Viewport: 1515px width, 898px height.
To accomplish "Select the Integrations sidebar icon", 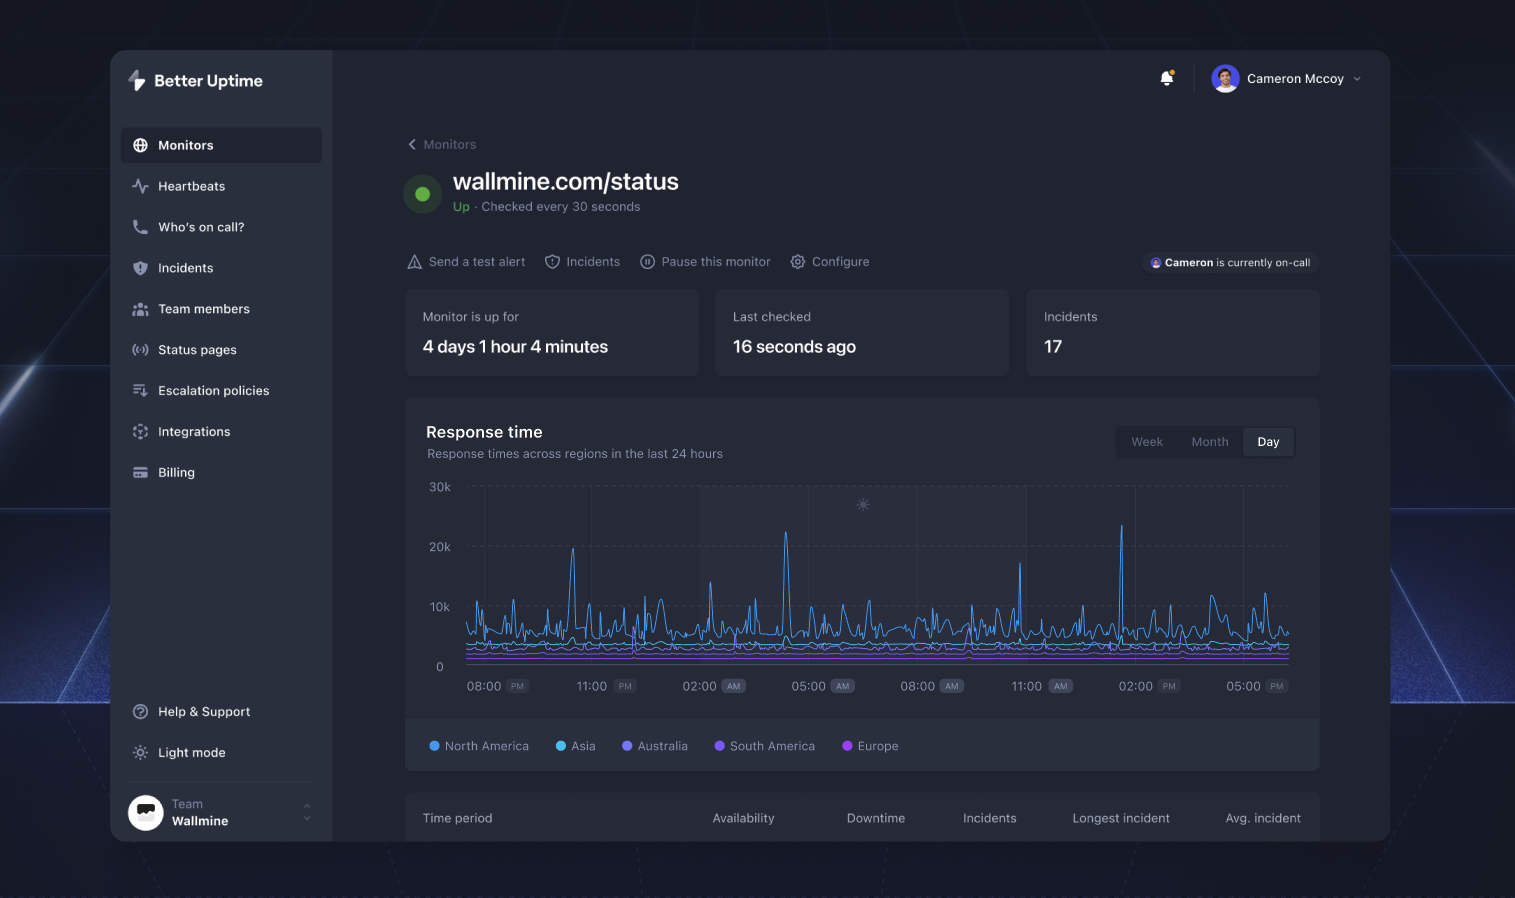I will pos(140,431).
